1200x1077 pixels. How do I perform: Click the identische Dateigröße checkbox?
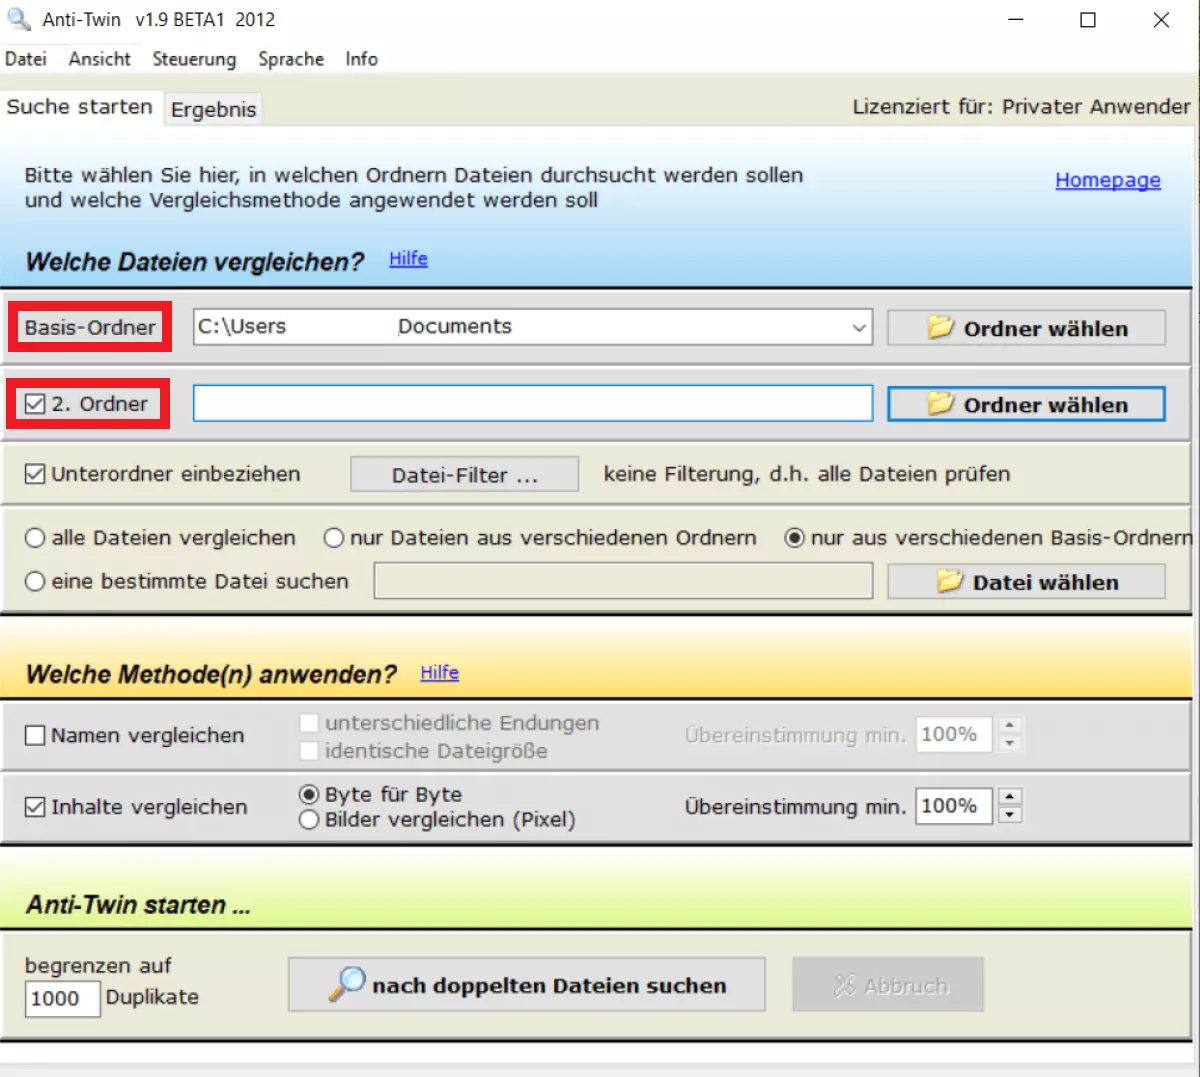(309, 751)
